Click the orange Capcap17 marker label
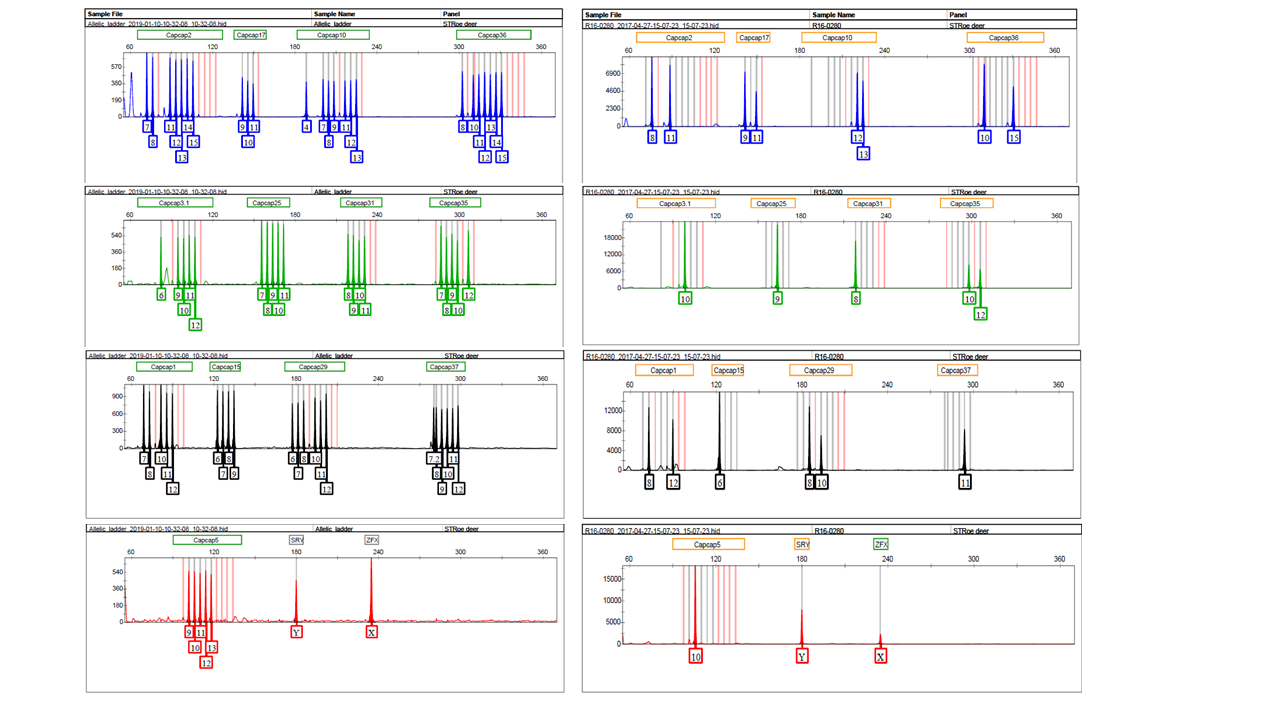Viewport: 1280px width, 720px height. [753, 38]
